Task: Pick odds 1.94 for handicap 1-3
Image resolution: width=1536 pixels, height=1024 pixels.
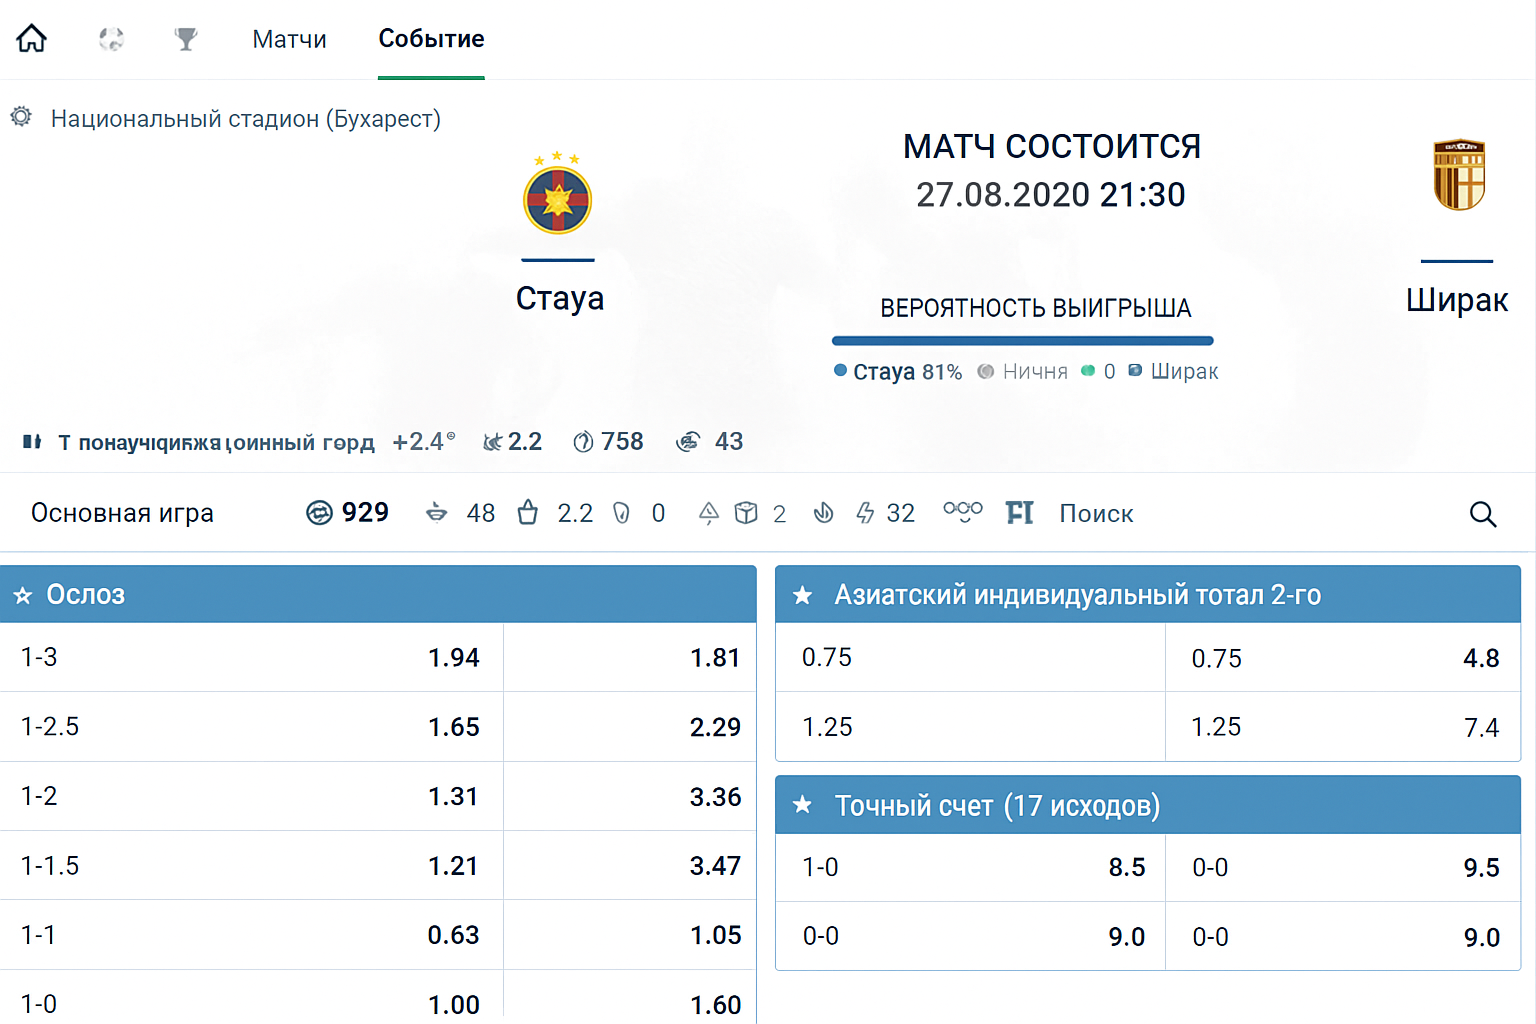Action: tap(453, 658)
